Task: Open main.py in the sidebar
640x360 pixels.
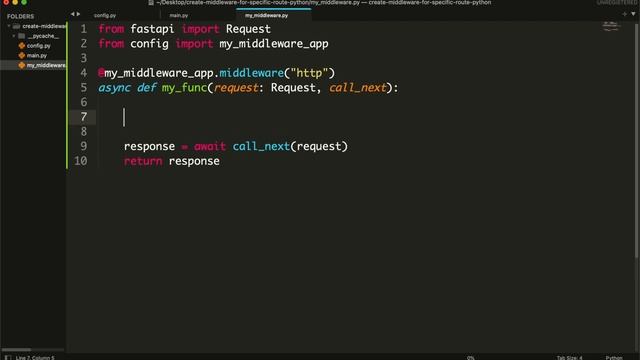Action: point(37,56)
